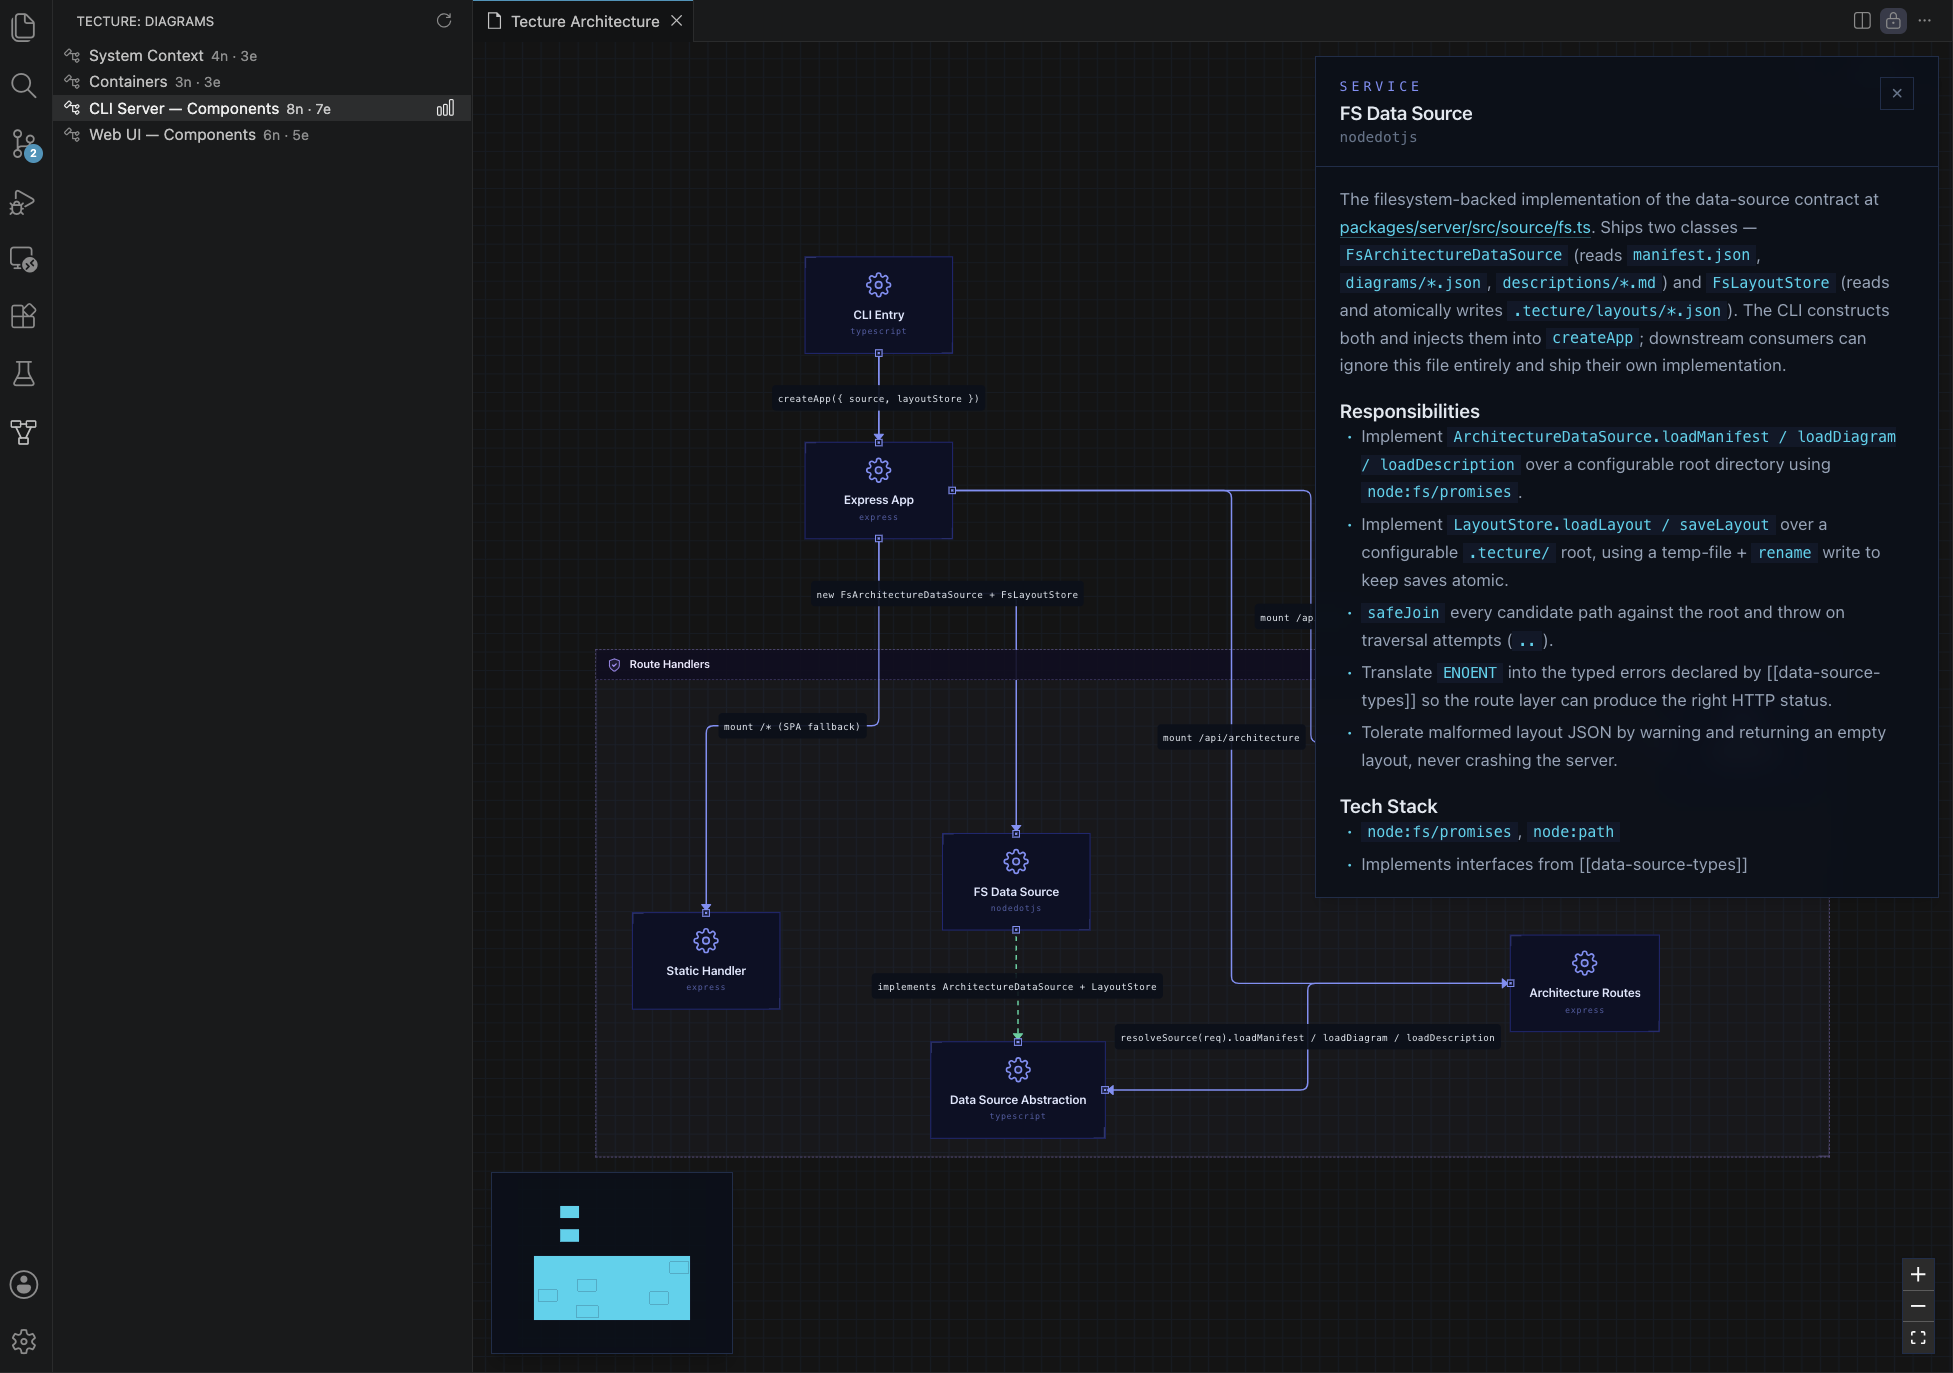
Task: Click the 'mount /api/architecture' edge label
Action: (x=1231, y=738)
